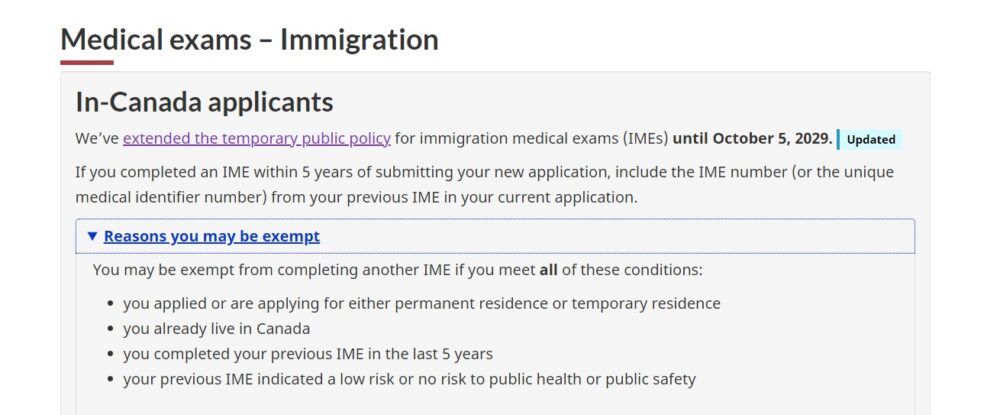
Task: Click the paragraph starting 'If you completed an IME within 5 years'
Action: coord(485,185)
